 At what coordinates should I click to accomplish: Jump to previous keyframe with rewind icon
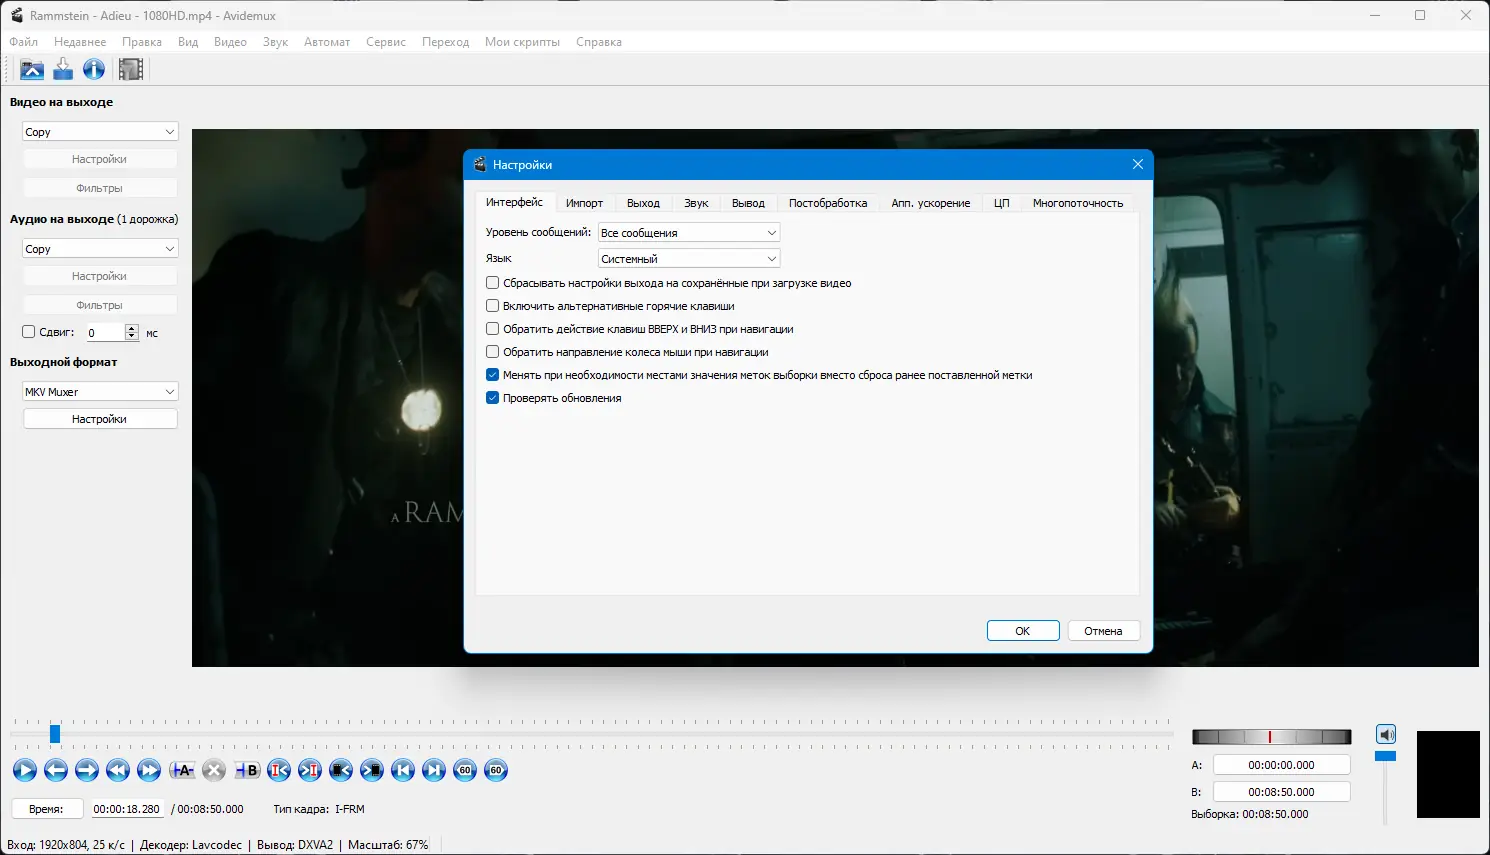tap(118, 770)
